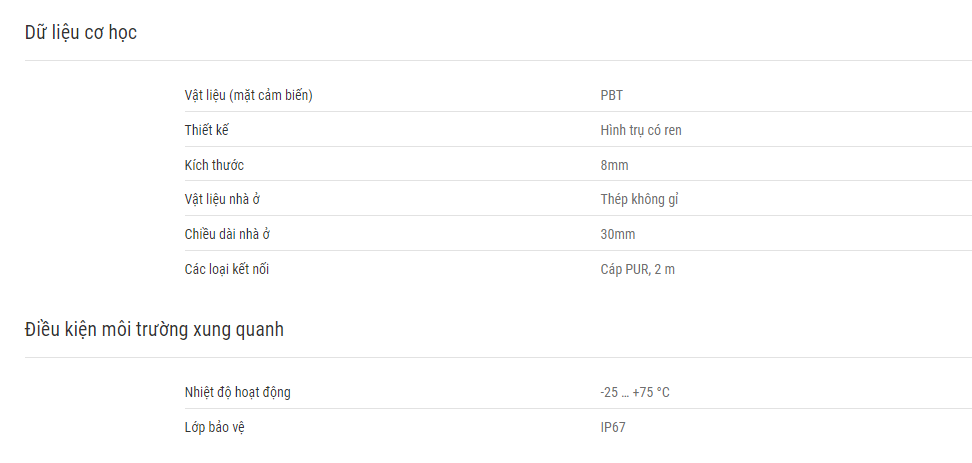Select the "Nhiệt độ hoạt động" label

pos(237,392)
